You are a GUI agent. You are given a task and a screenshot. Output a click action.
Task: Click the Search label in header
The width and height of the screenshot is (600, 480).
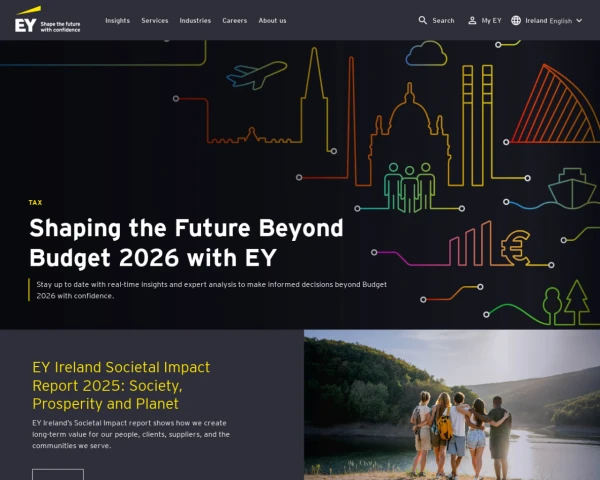443,21
